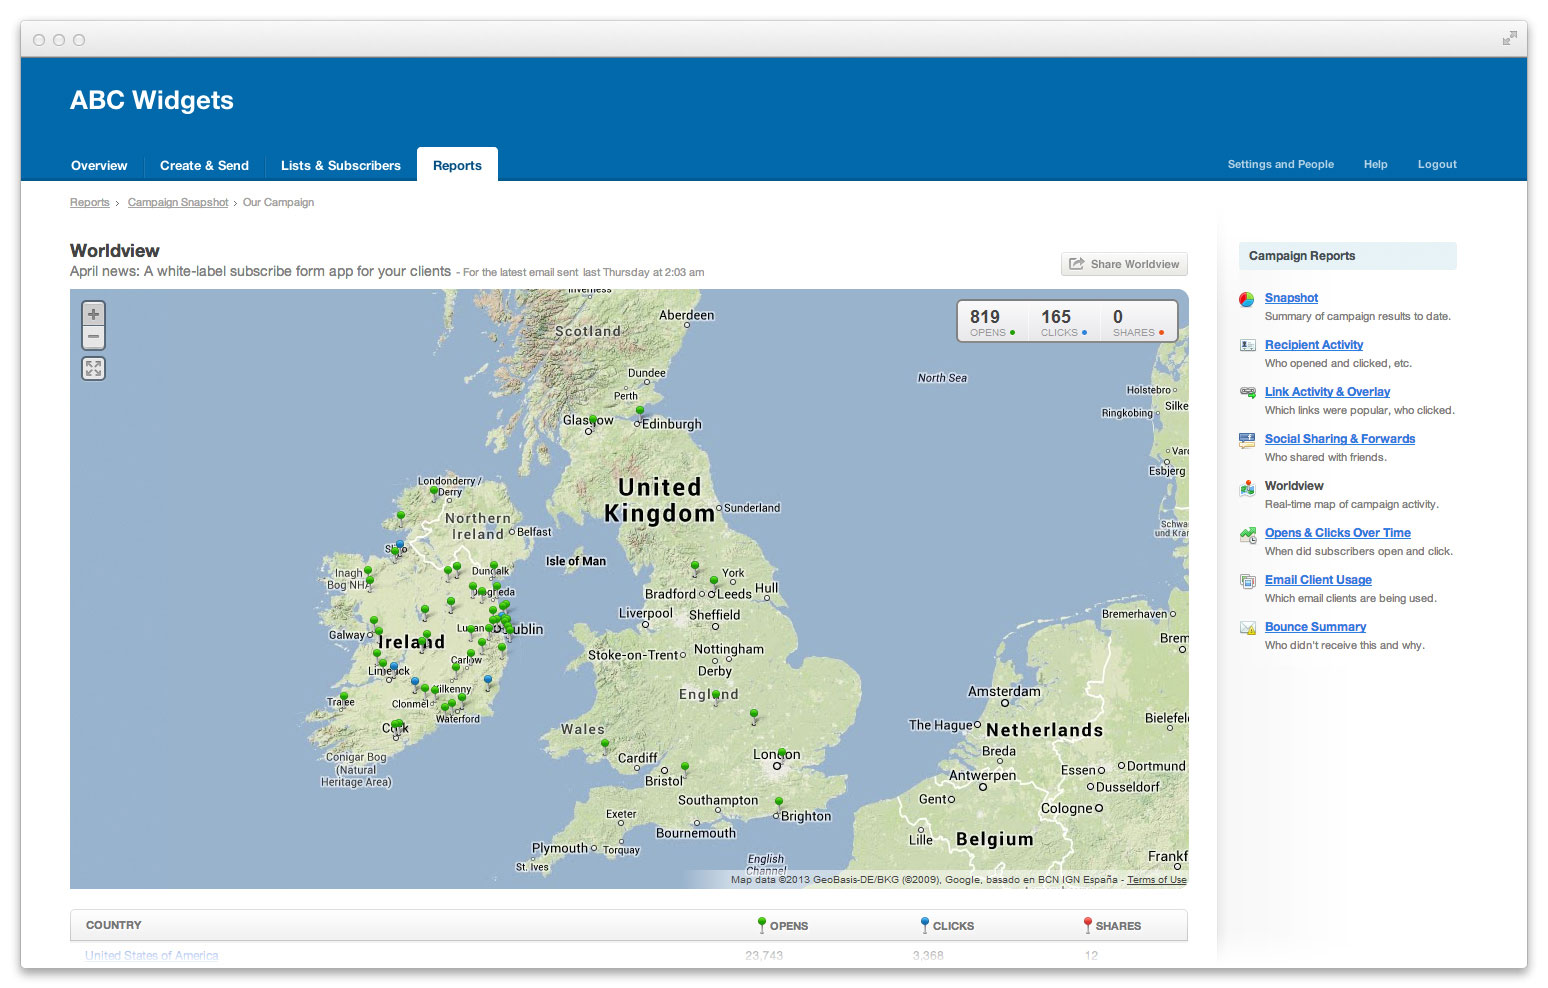The image size is (1548, 988).
Task: Open the map Terms of Use link
Action: pyautogui.click(x=1157, y=880)
